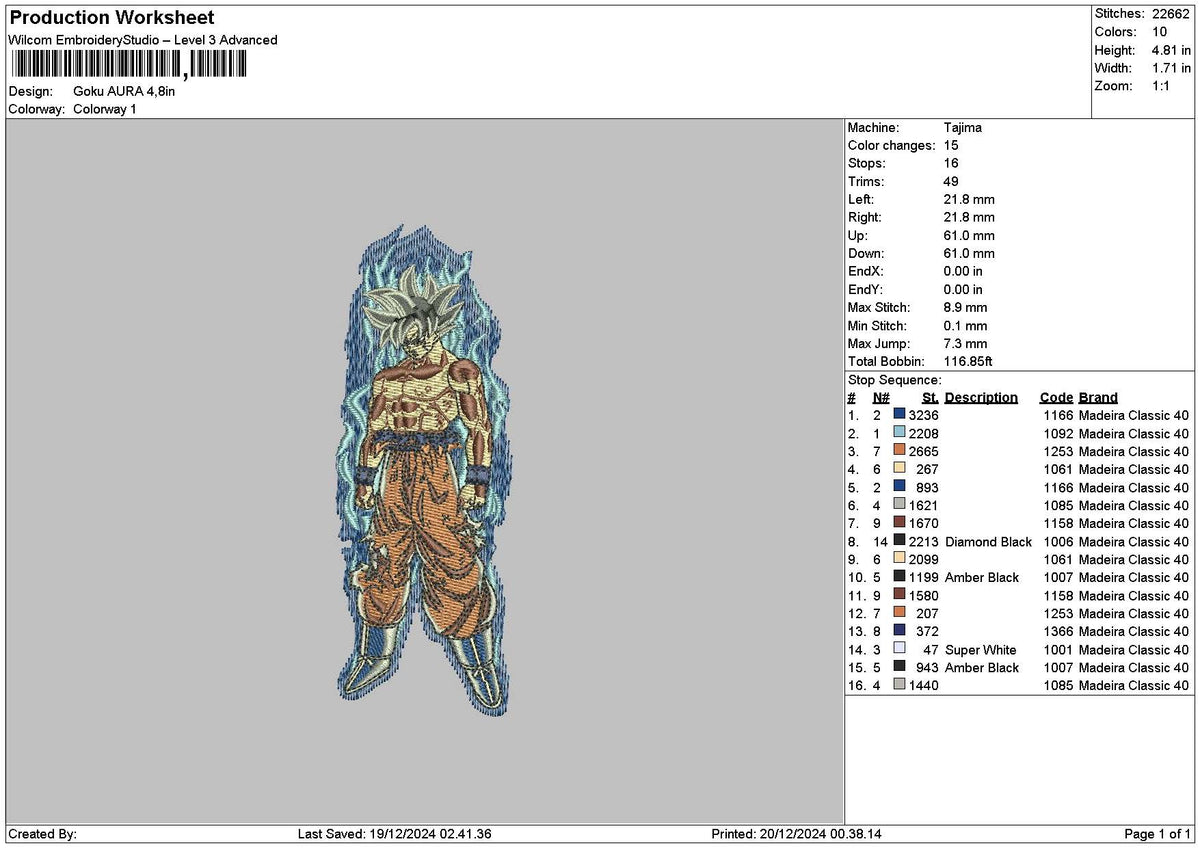The width and height of the screenshot is (1200, 848).
Task: Click the Right value '21.8 mm'
Action: pyautogui.click(x=969, y=218)
